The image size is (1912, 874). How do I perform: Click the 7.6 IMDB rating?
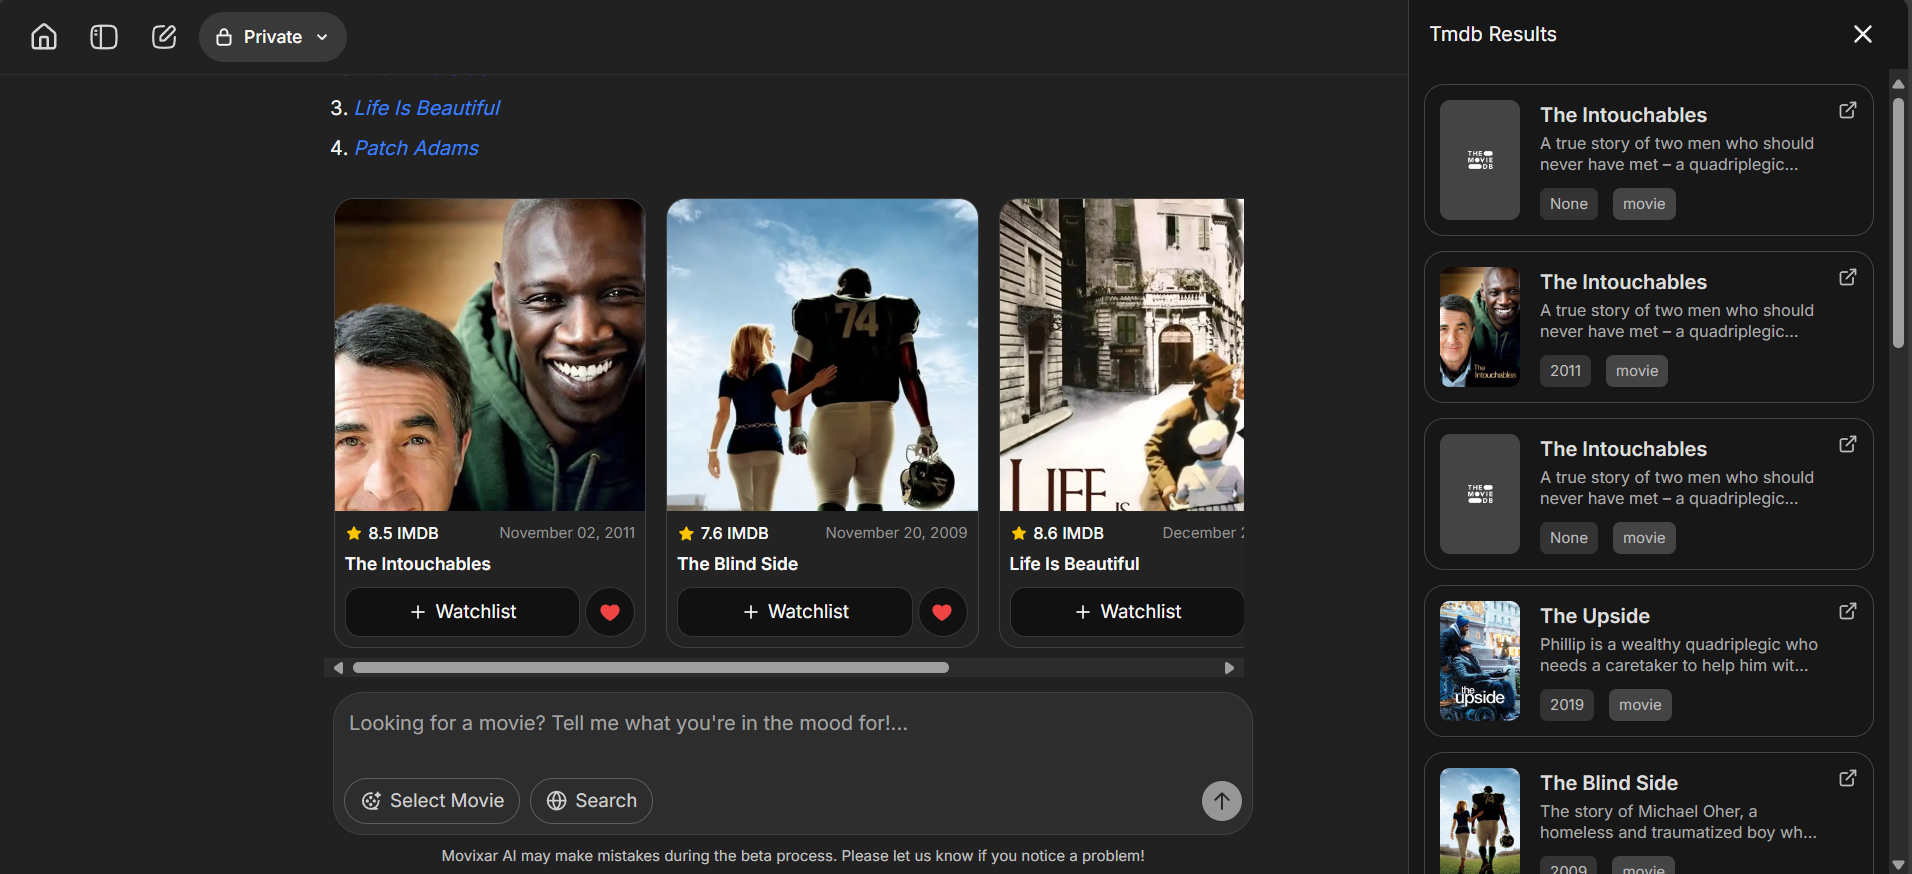click(x=725, y=533)
